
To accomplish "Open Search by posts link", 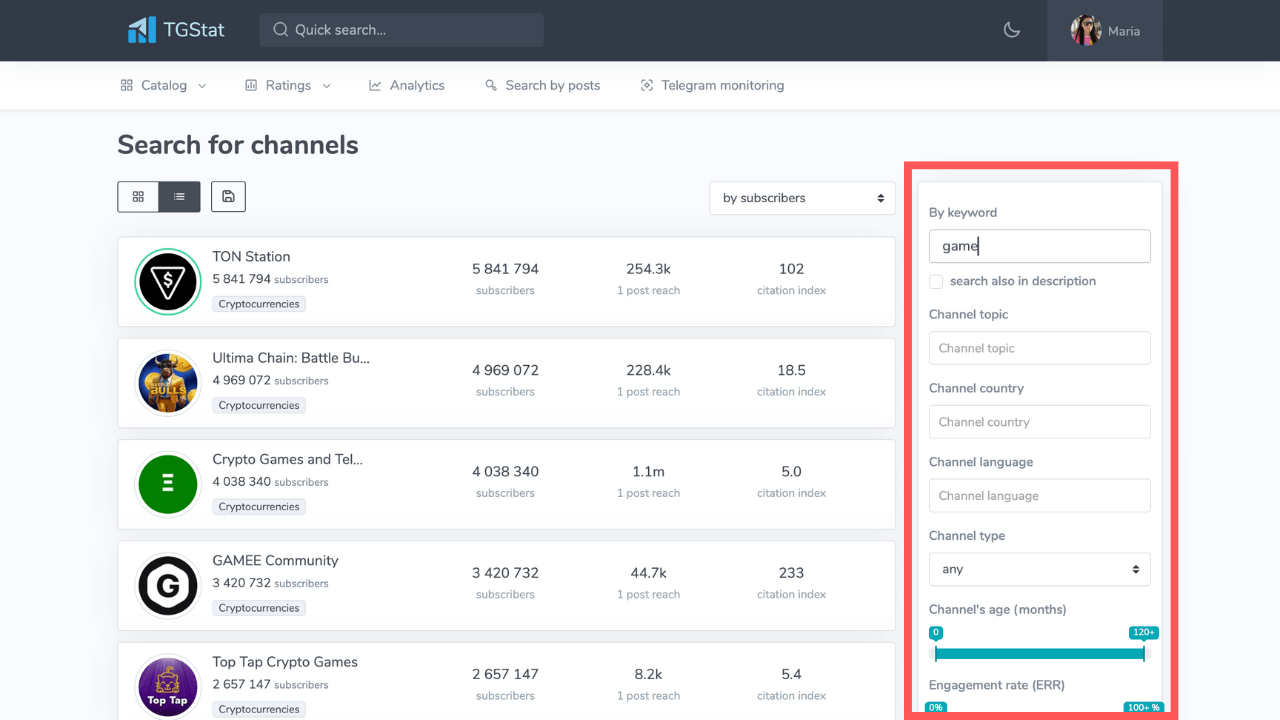I will [543, 86].
